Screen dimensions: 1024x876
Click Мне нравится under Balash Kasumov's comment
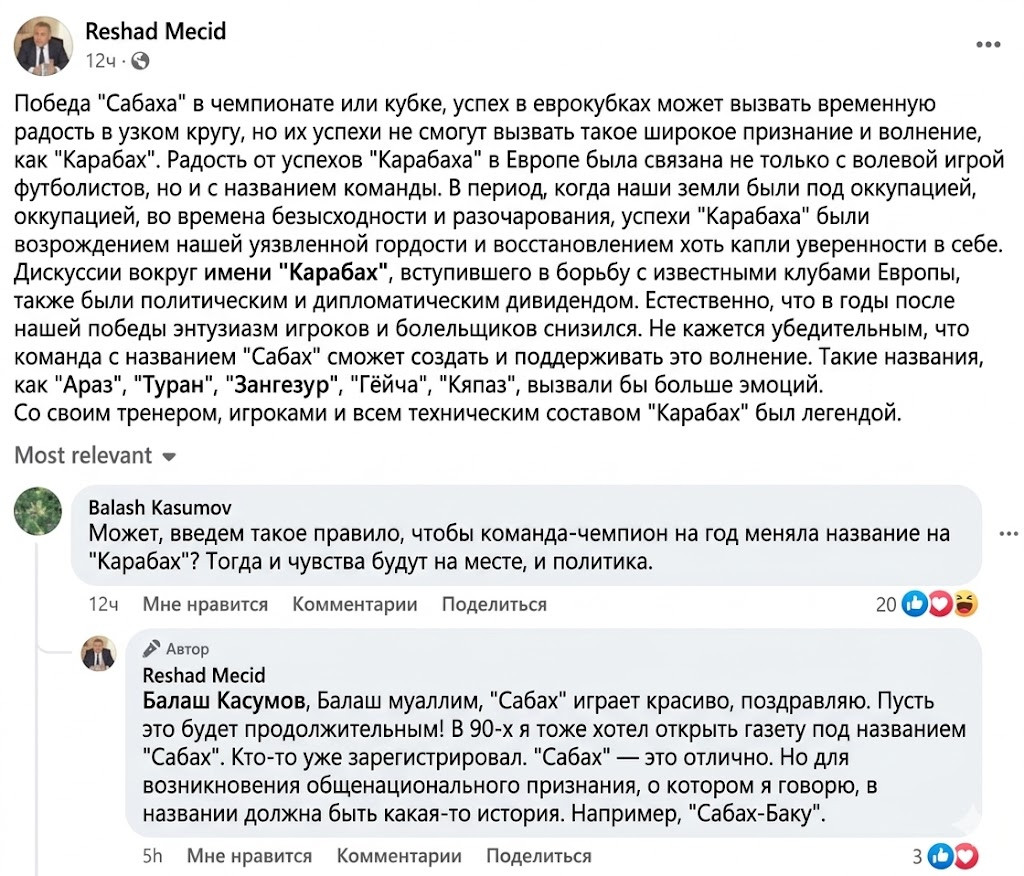pos(205,604)
